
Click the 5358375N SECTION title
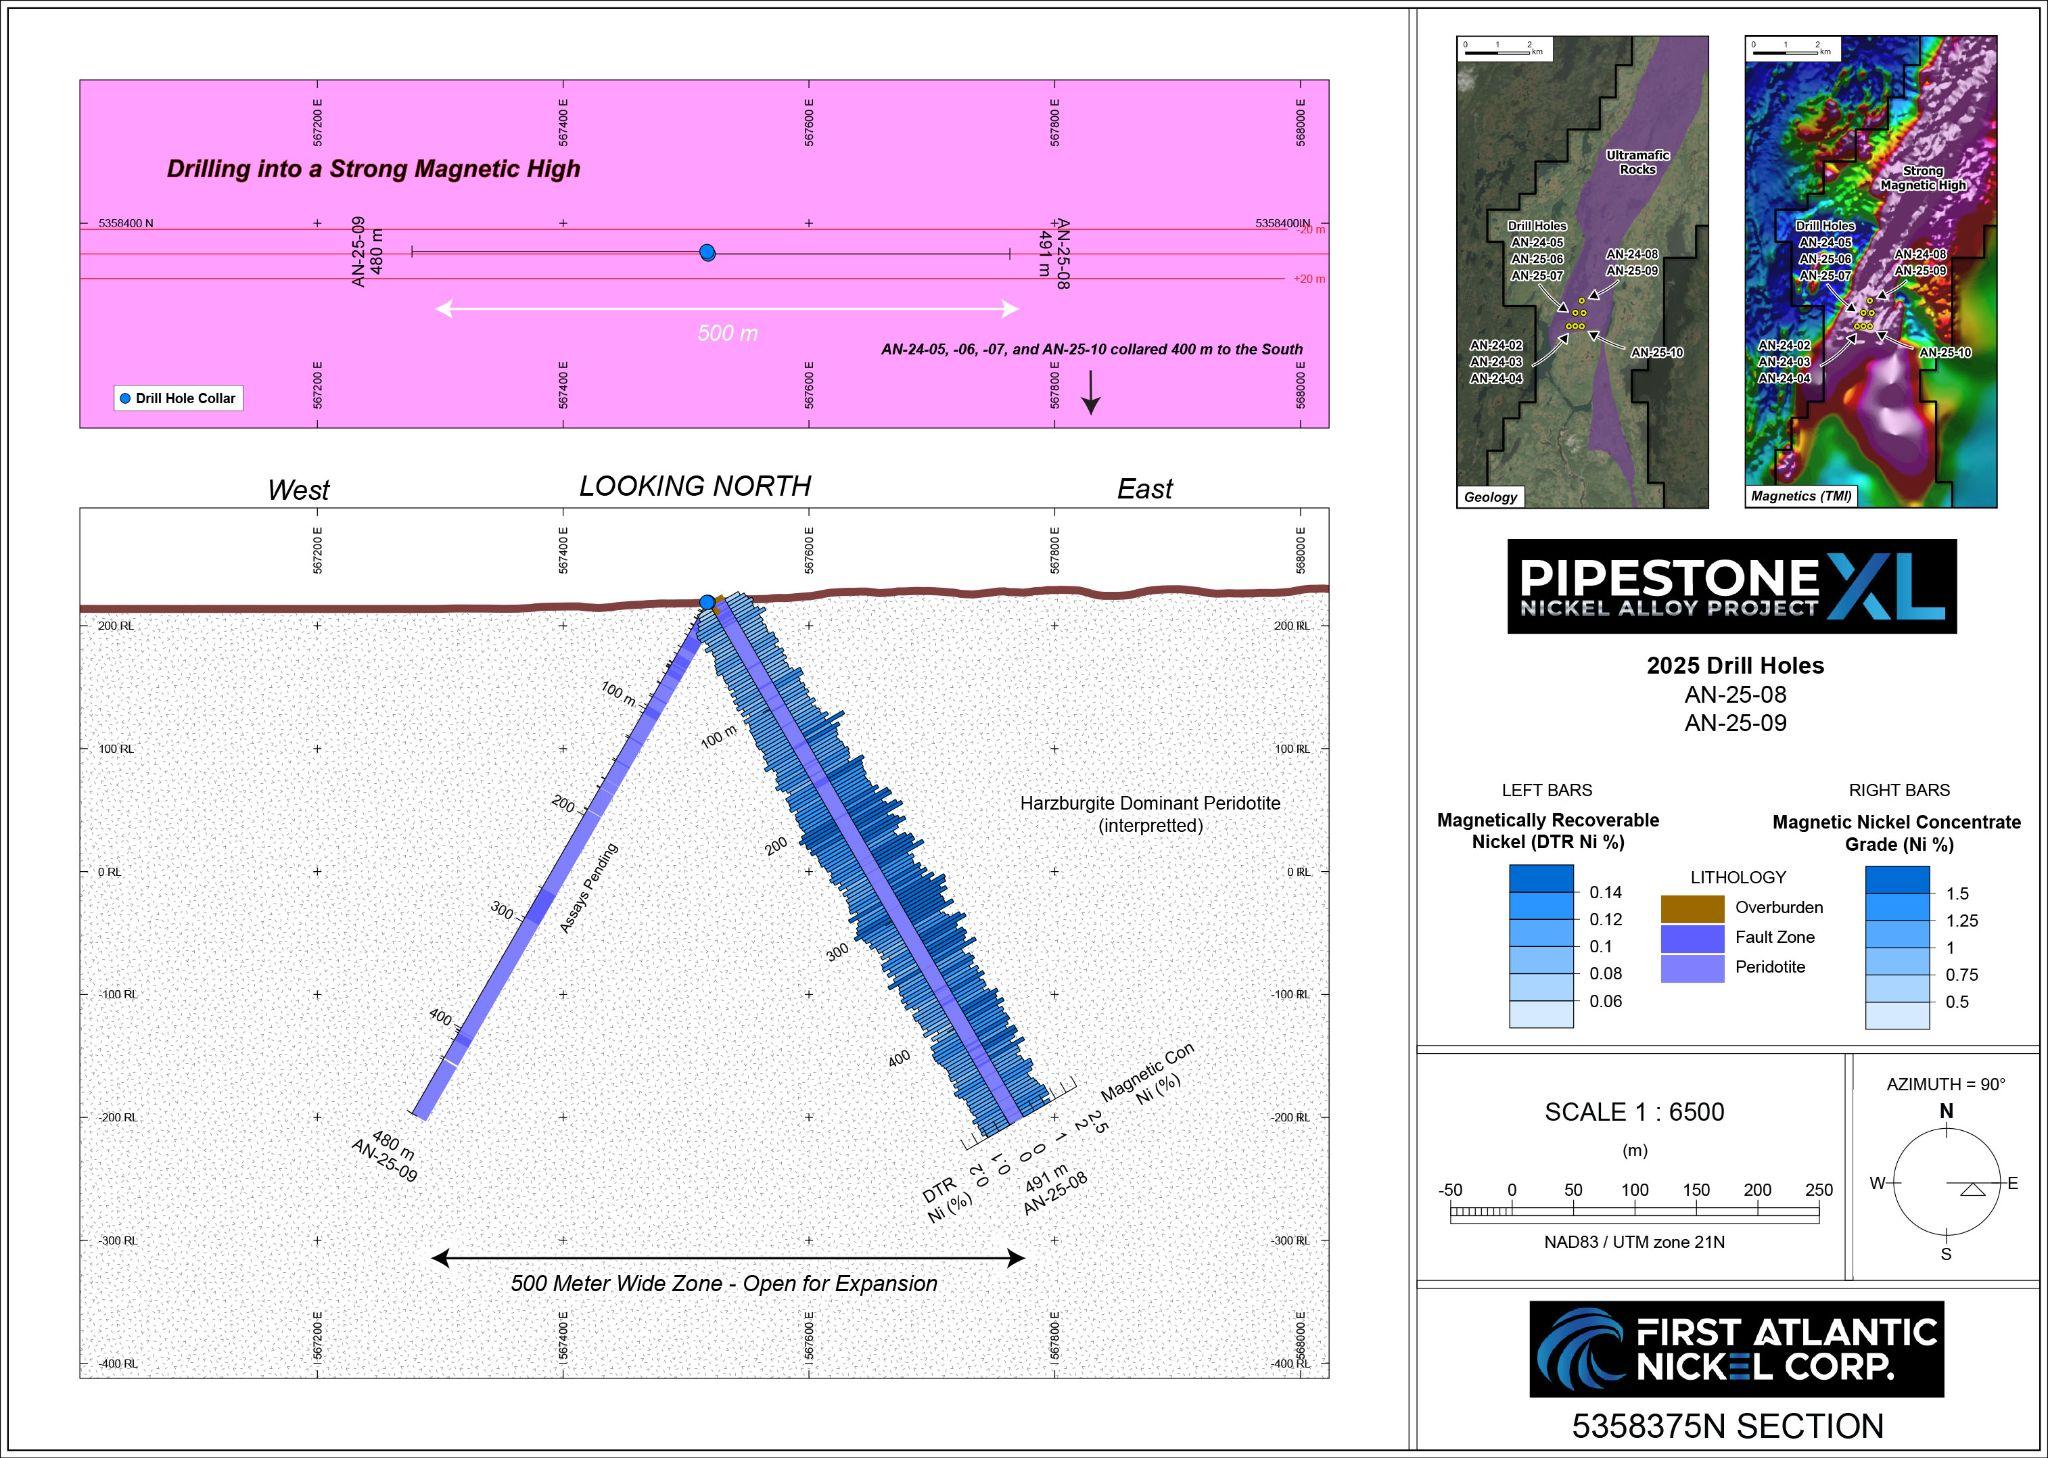[1727, 1426]
